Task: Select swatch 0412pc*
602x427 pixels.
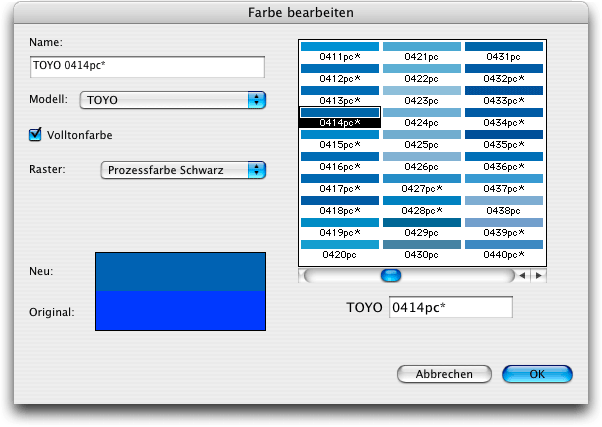Action: click(340, 73)
